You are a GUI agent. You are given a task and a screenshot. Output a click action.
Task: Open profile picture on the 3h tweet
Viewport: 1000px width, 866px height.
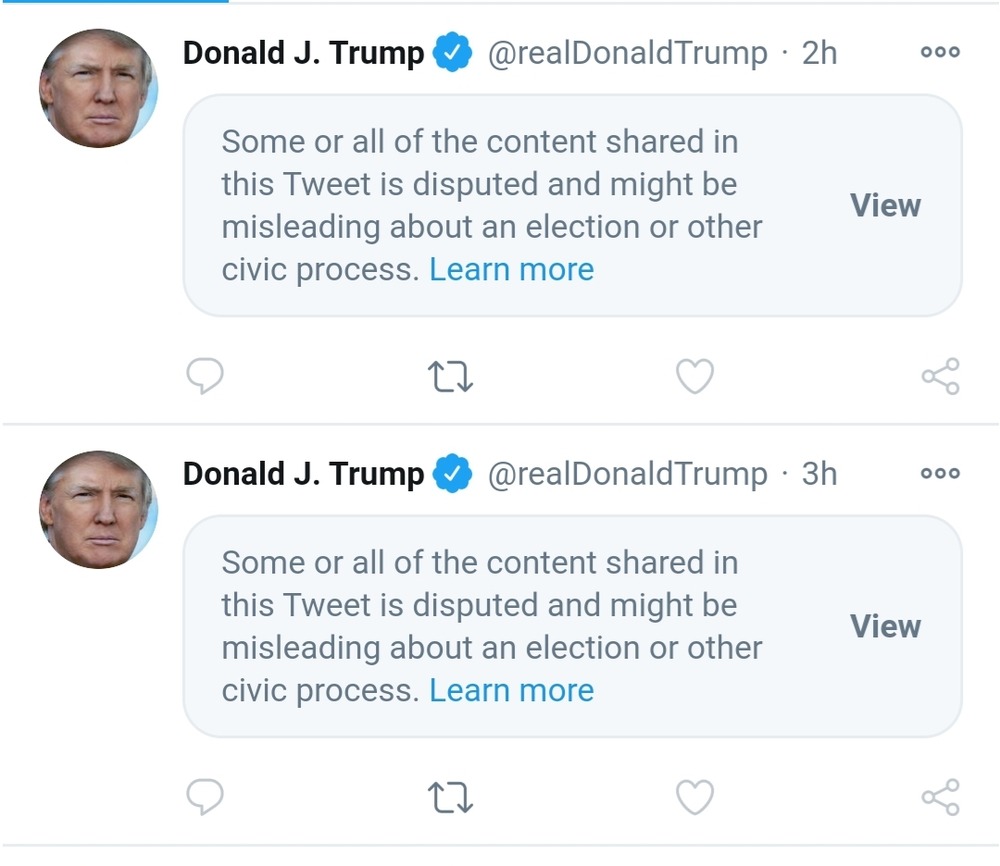pos(98,510)
